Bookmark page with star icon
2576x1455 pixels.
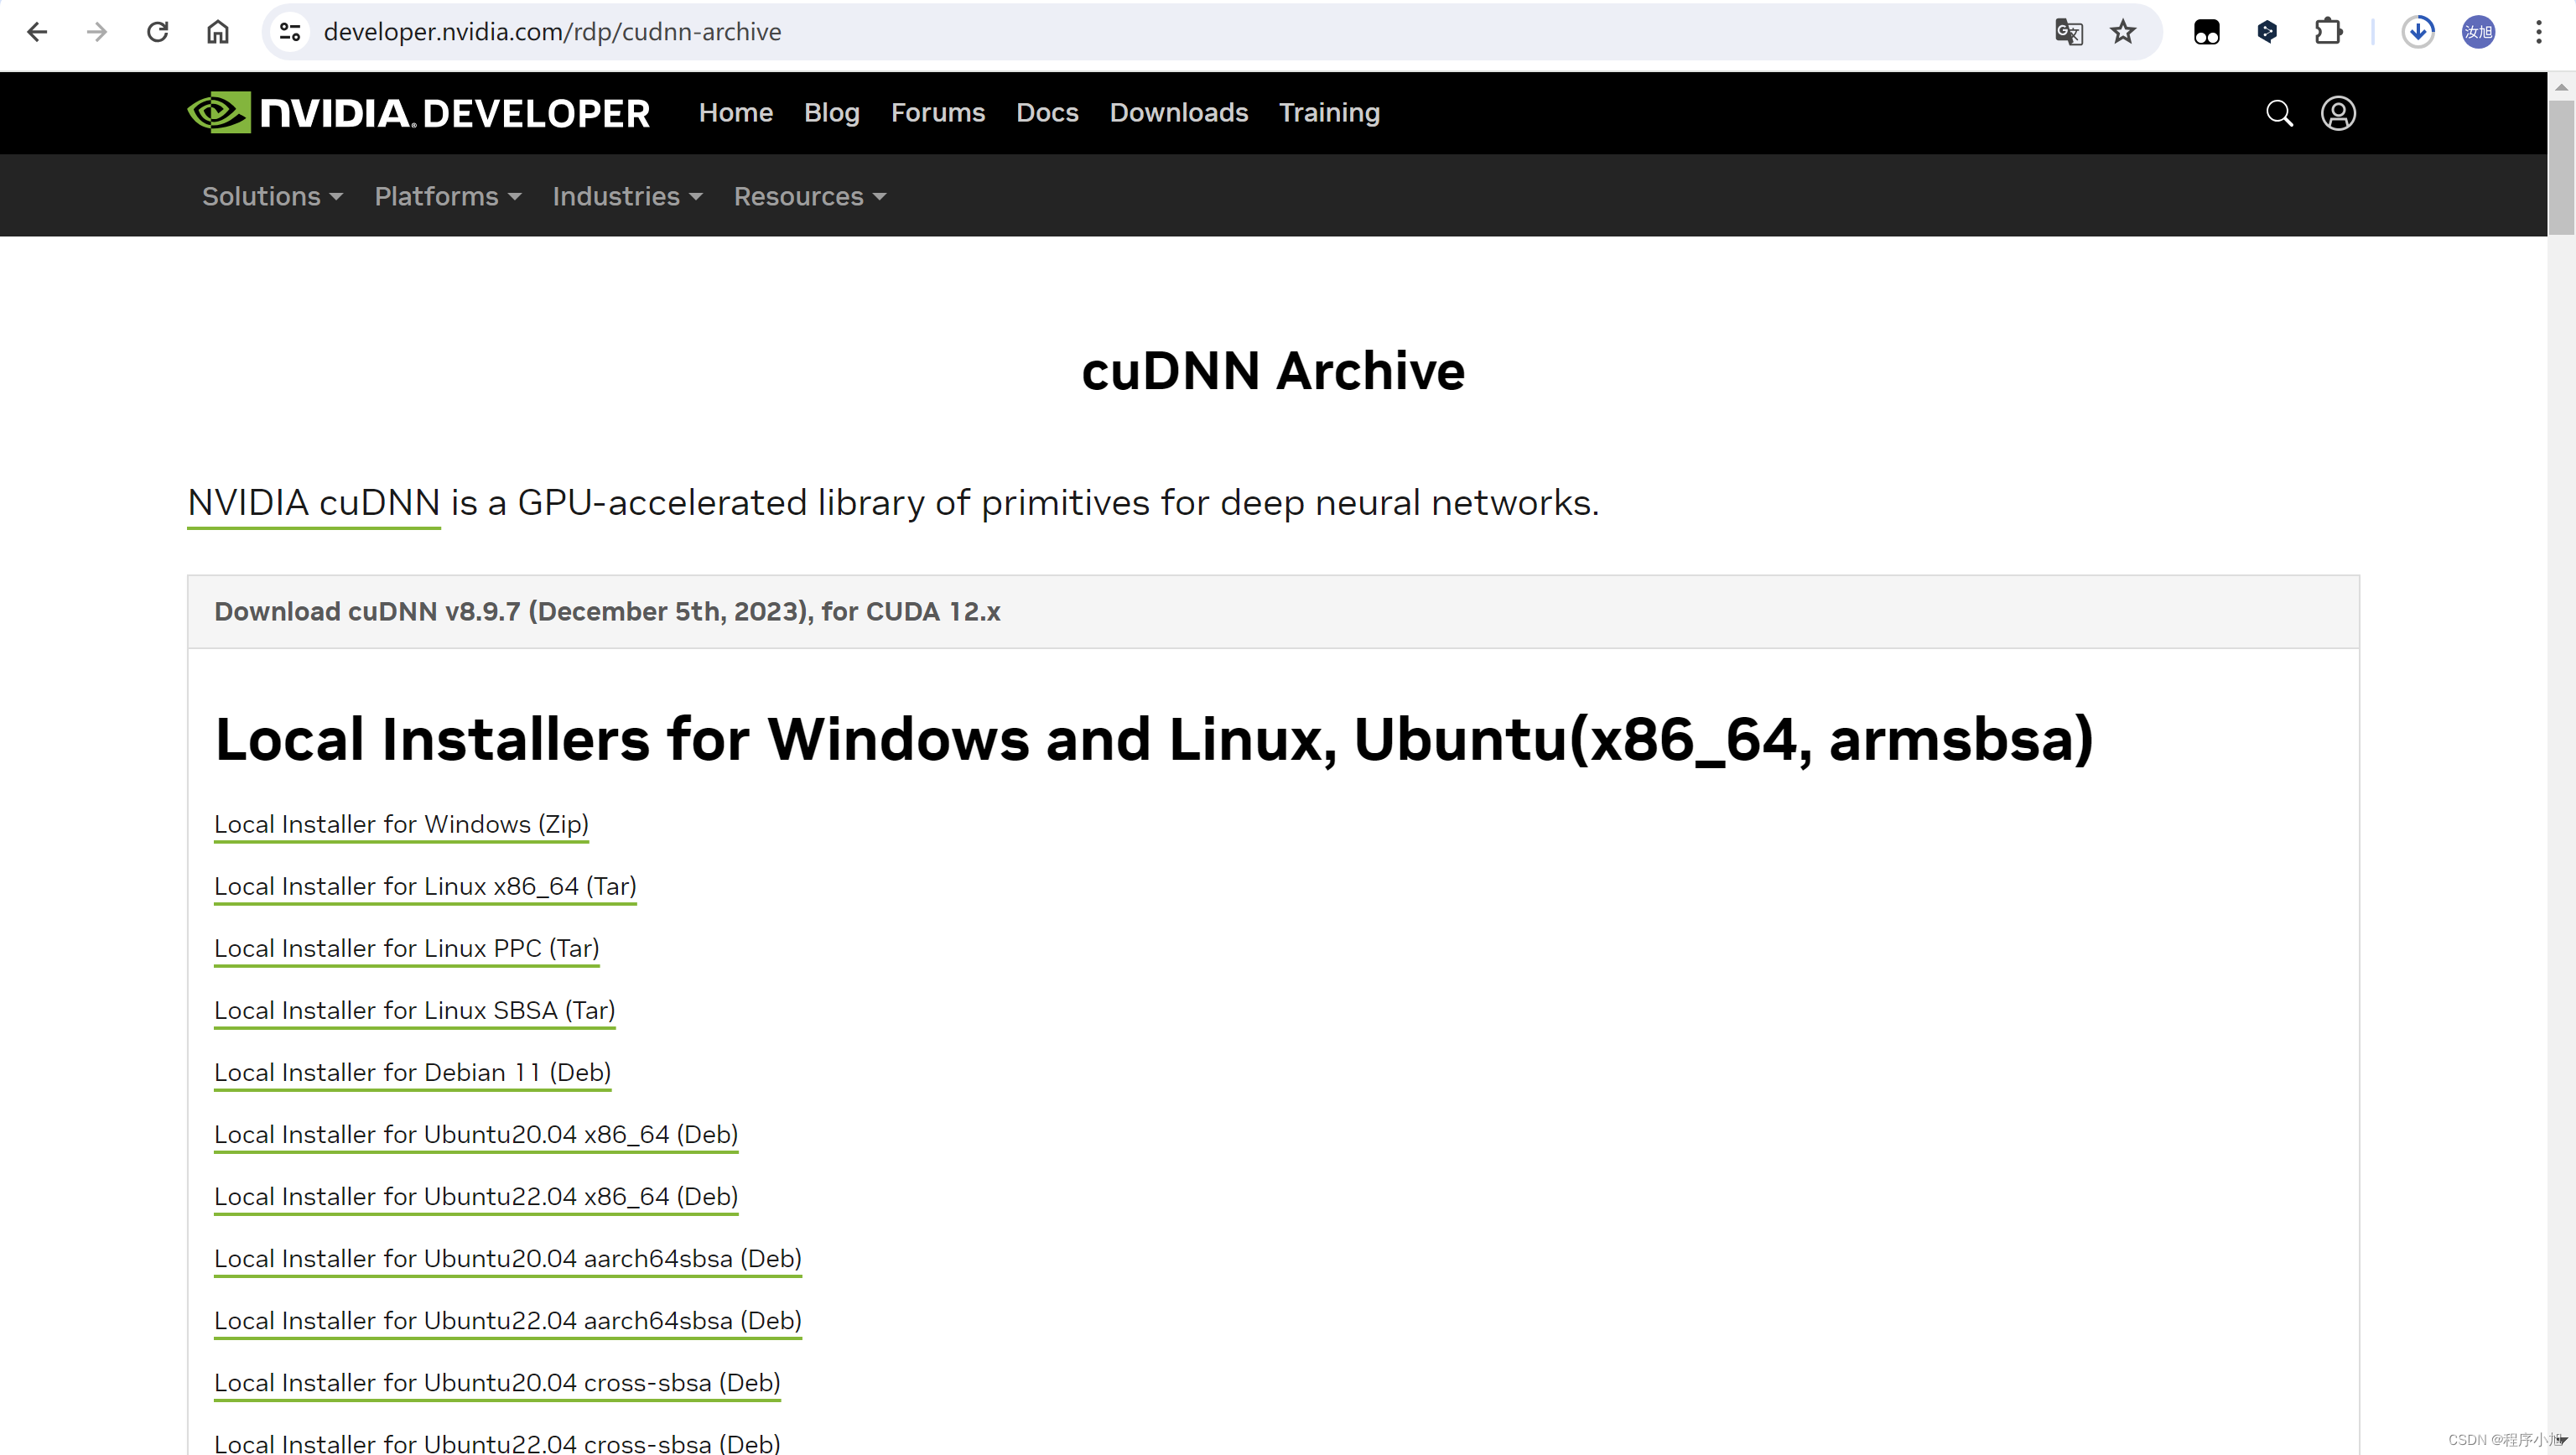tap(2122, 32)
